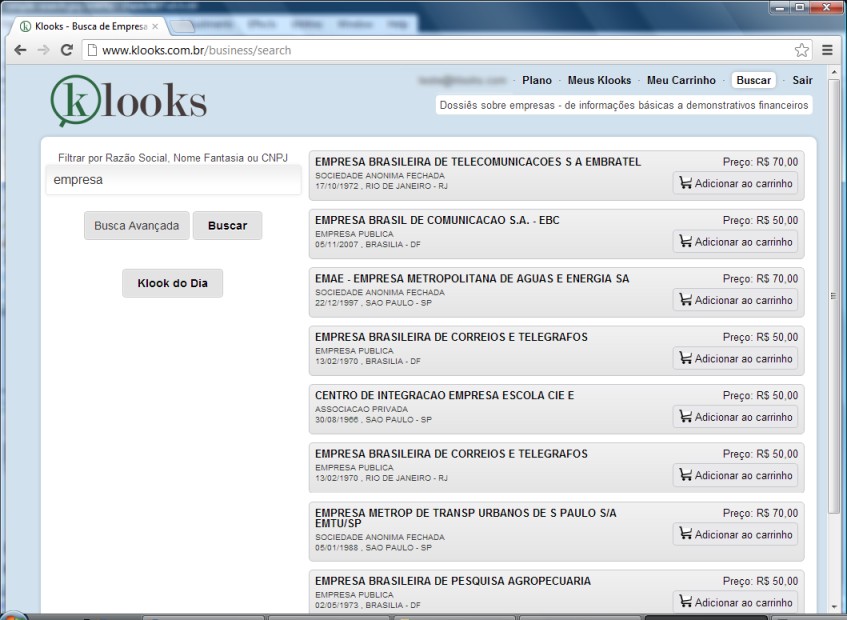This screenshot has width=847, height=620.
Task: Click the Klooks logo
Action: pyautogui.click(x=128, y=101)
